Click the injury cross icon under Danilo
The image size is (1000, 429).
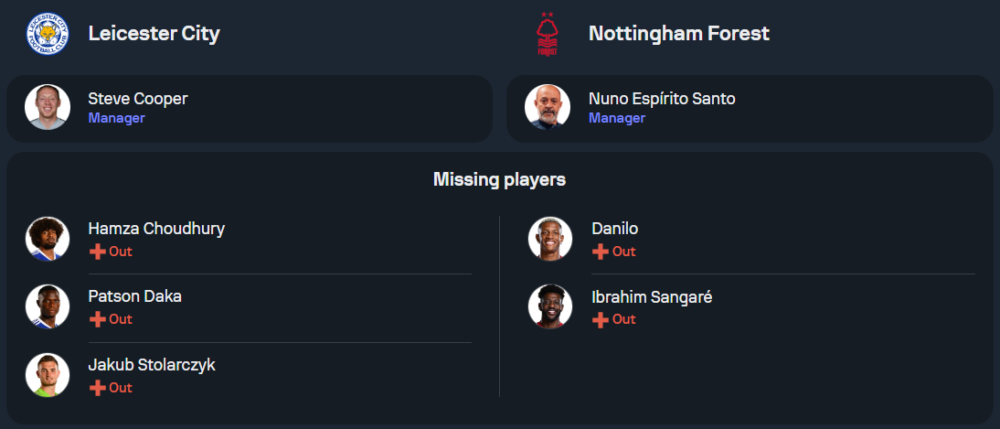tap(600, 252)
